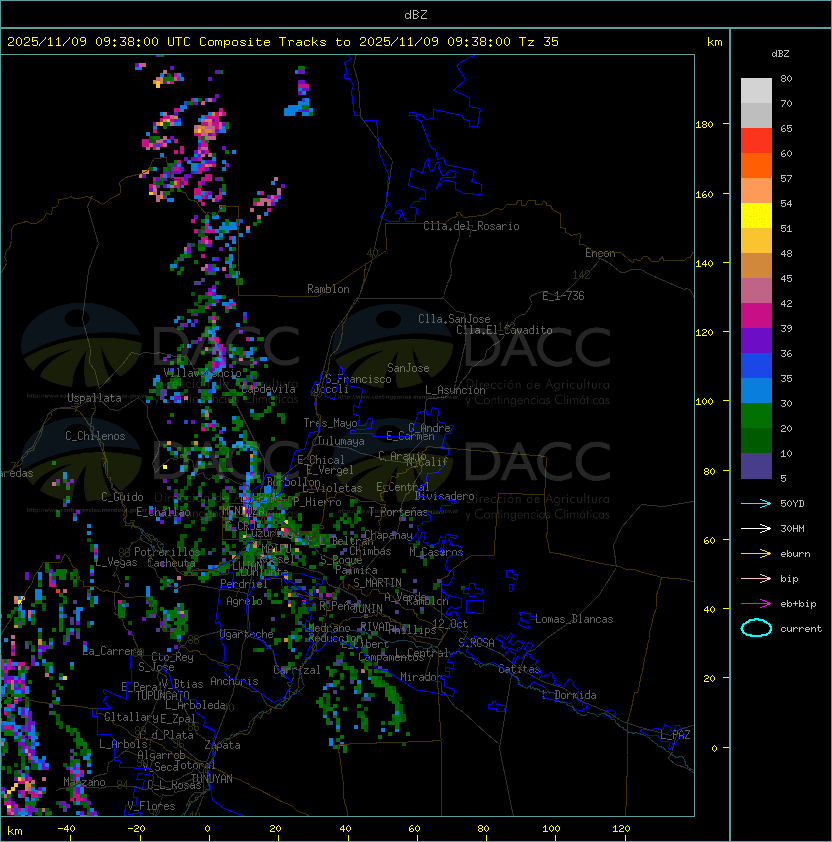Viewport: 832px width, 842px height.
Task: Click the 'Uspallata' map label
Action: click(x=94, y=398)
